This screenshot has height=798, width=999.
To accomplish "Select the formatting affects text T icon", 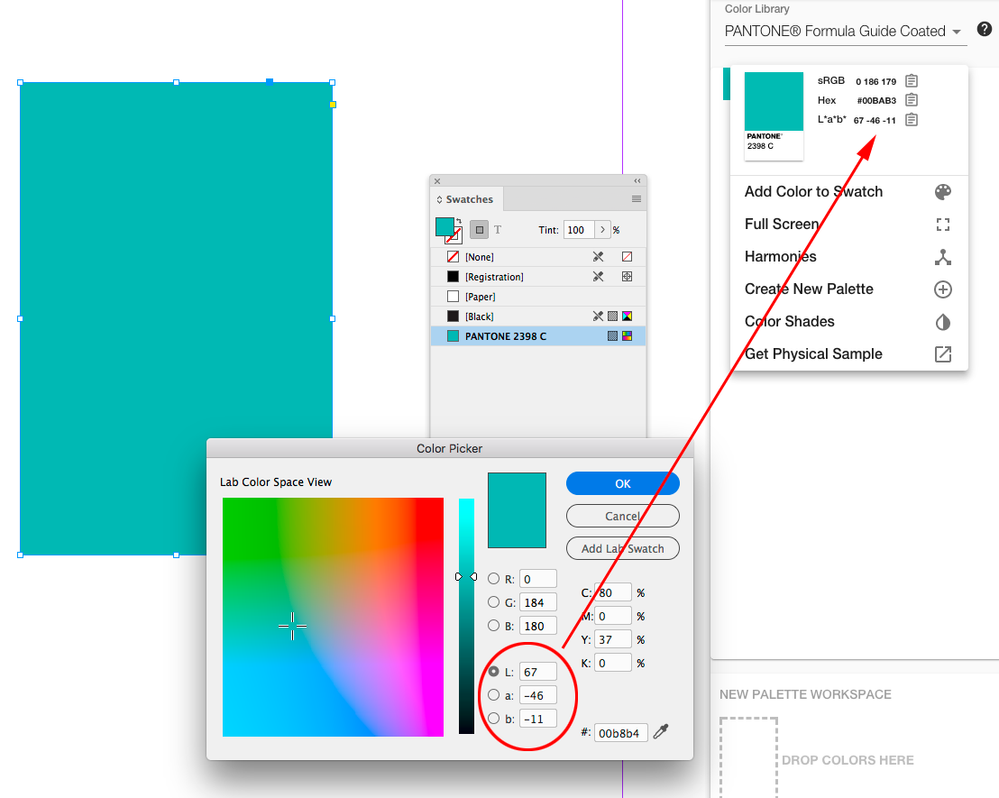I will tap(498, 230).
